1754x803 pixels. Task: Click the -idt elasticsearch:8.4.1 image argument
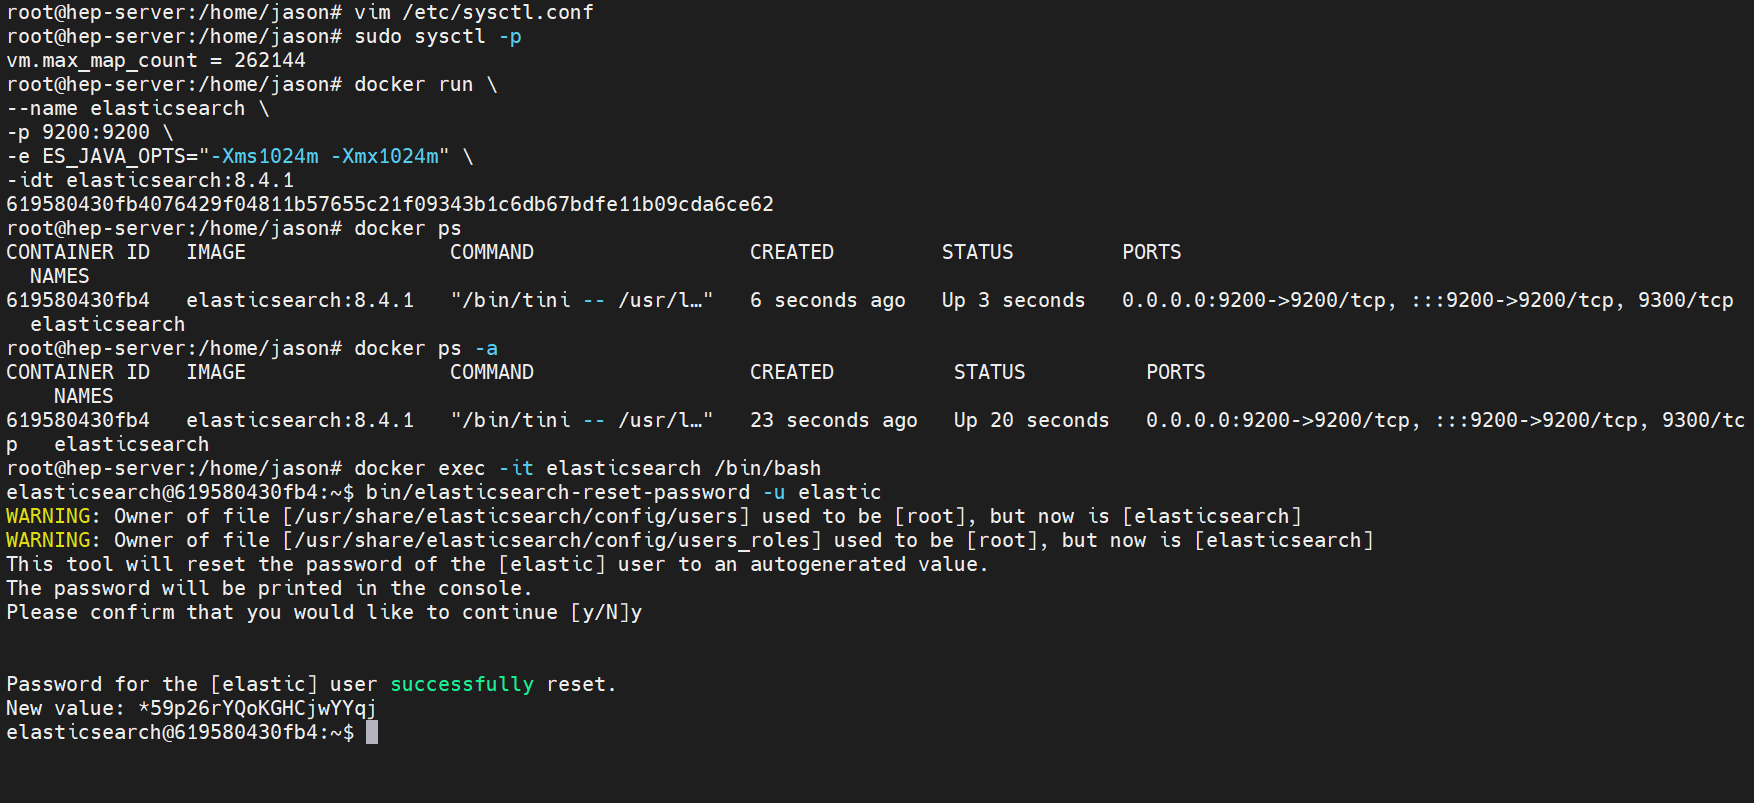coord(150,180)
